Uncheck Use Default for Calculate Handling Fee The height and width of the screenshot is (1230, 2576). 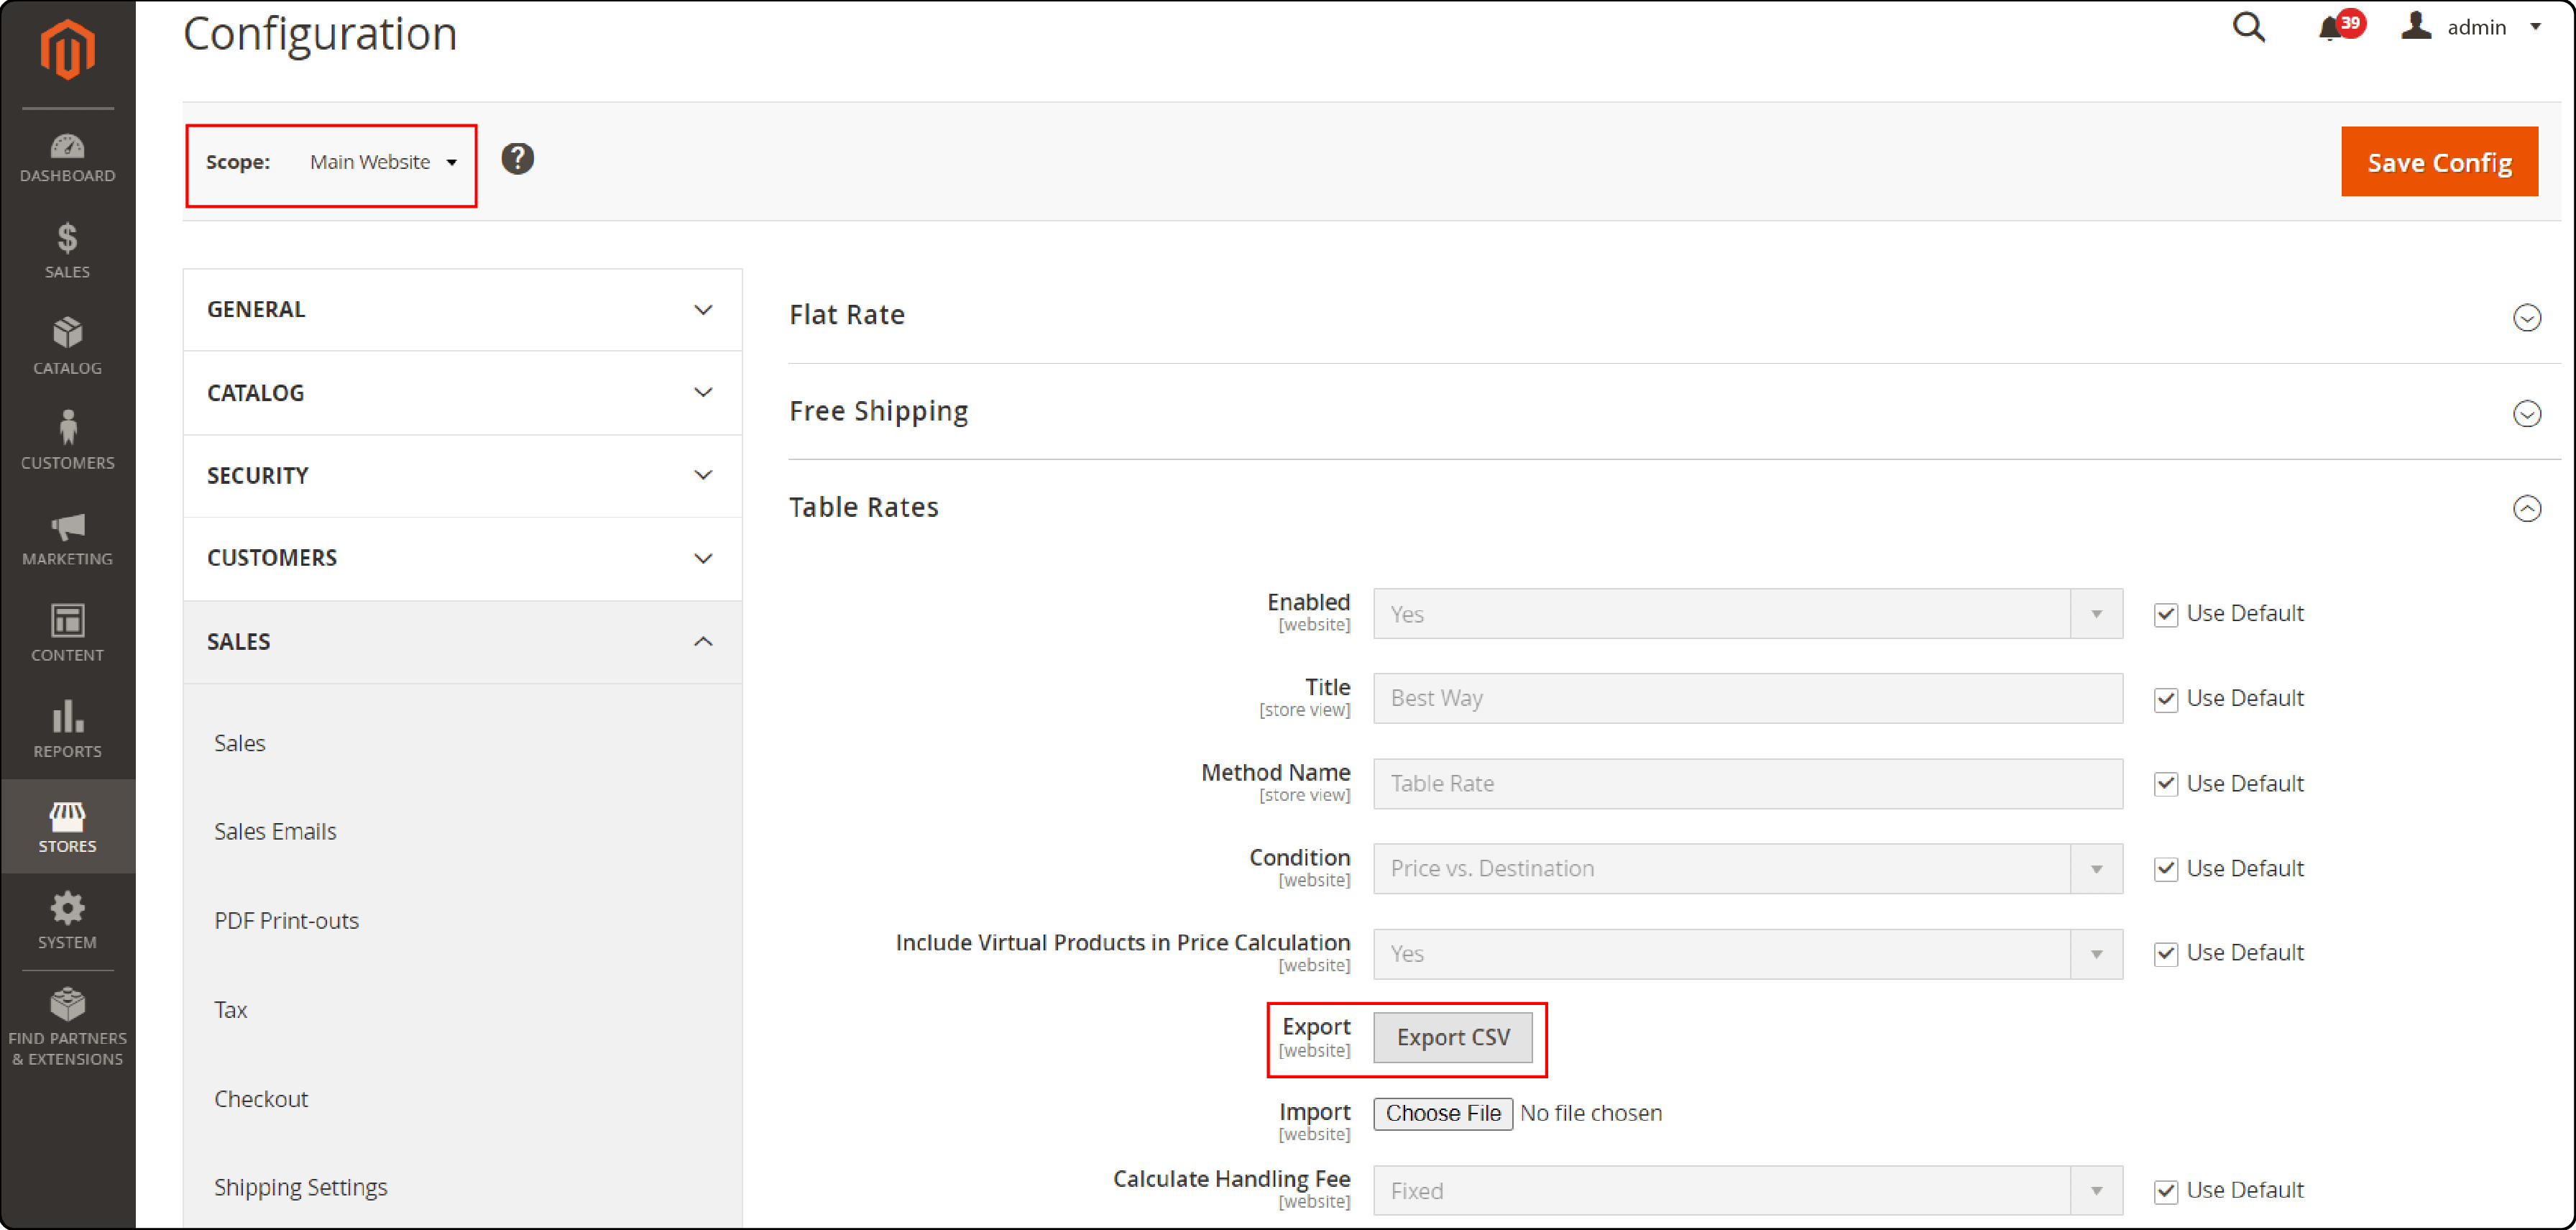click(2165, 1191)
